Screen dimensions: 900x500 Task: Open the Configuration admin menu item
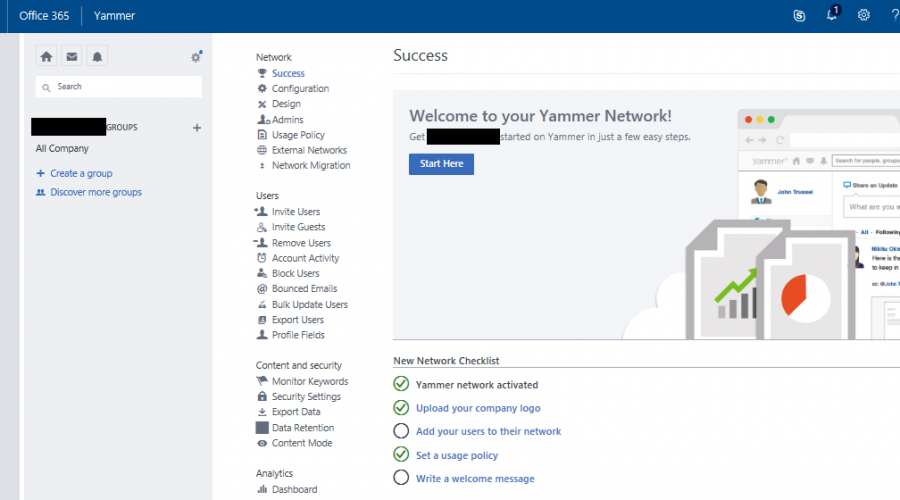(300, 89)
